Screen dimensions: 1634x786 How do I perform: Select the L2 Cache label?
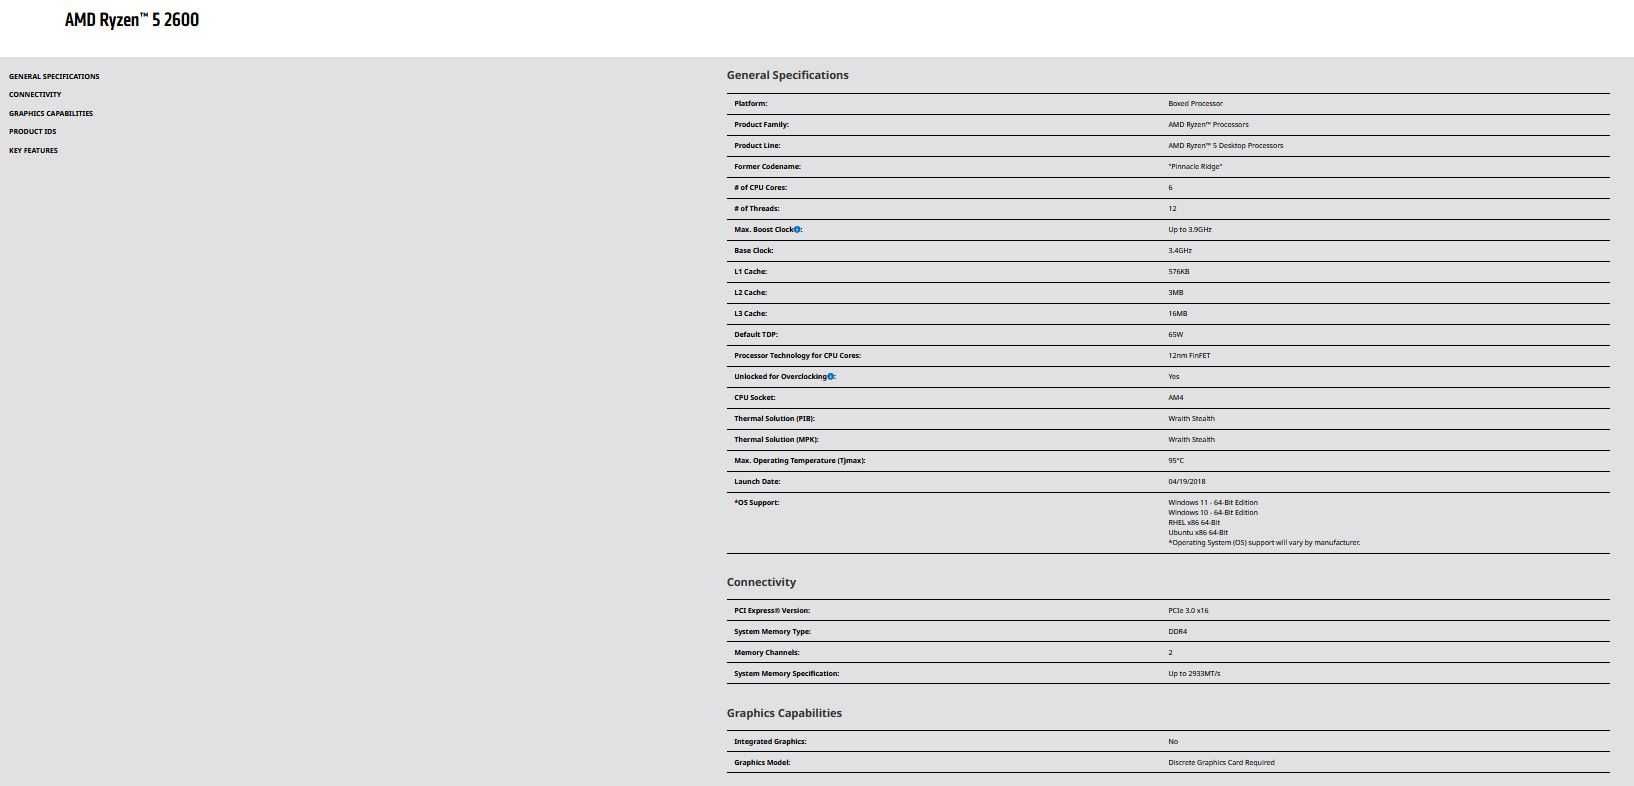(x=751, y=292)
